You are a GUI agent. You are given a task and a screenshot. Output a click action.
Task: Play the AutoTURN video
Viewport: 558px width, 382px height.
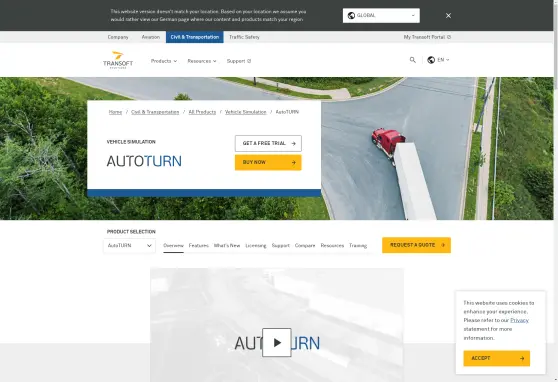[x=277, y=342]
